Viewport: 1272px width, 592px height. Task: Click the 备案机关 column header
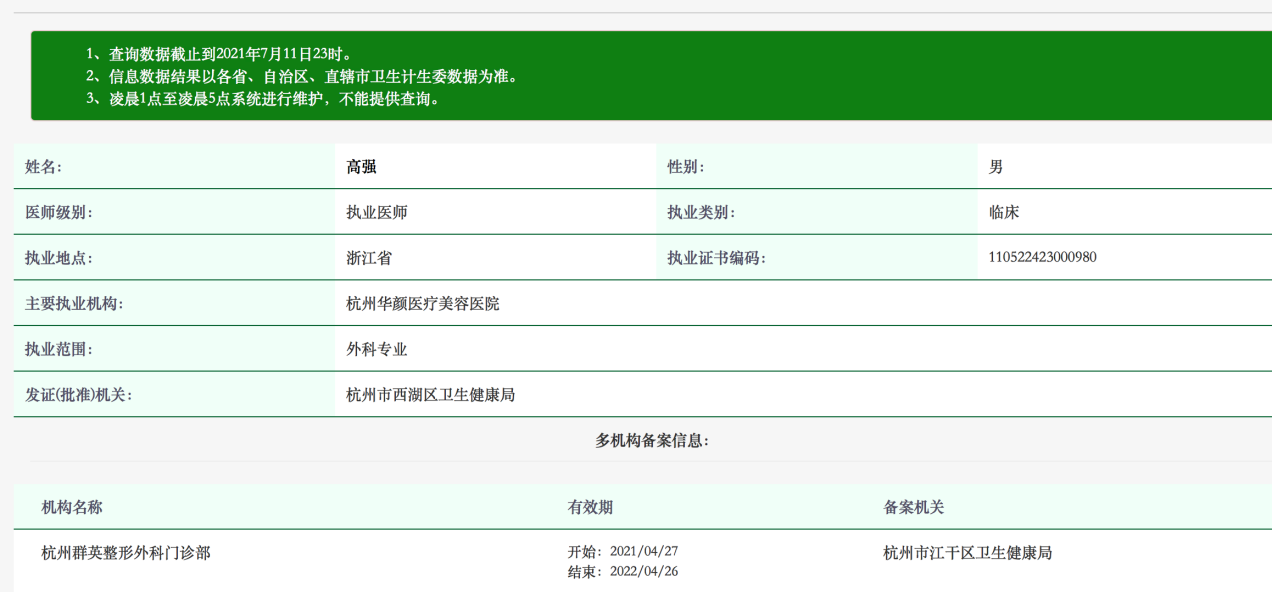coord(913,507)
